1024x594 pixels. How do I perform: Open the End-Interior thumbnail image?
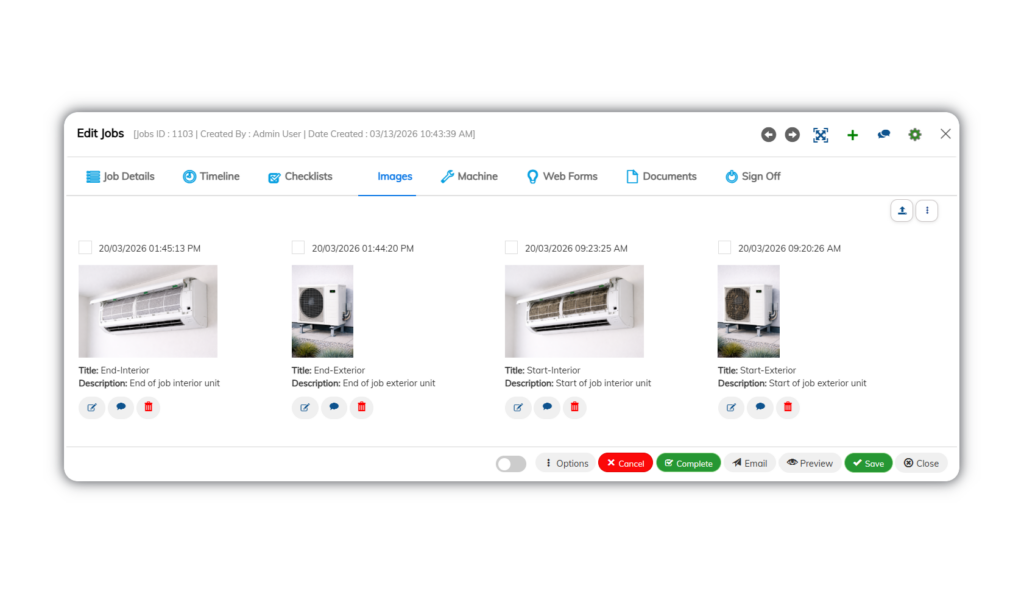[x=148, y=311]
